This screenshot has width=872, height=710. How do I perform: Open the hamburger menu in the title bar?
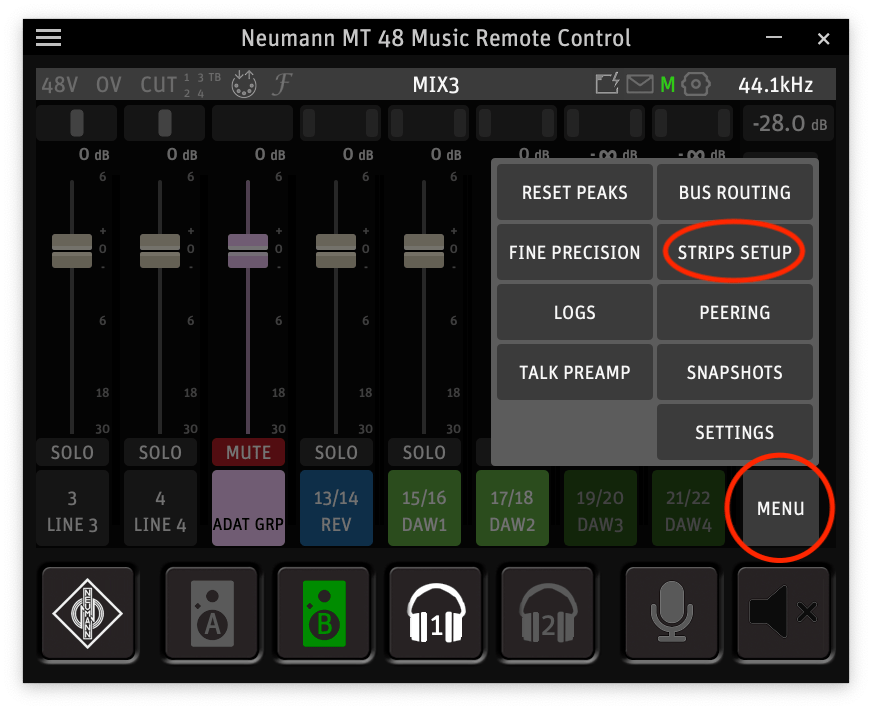point(48,38)
